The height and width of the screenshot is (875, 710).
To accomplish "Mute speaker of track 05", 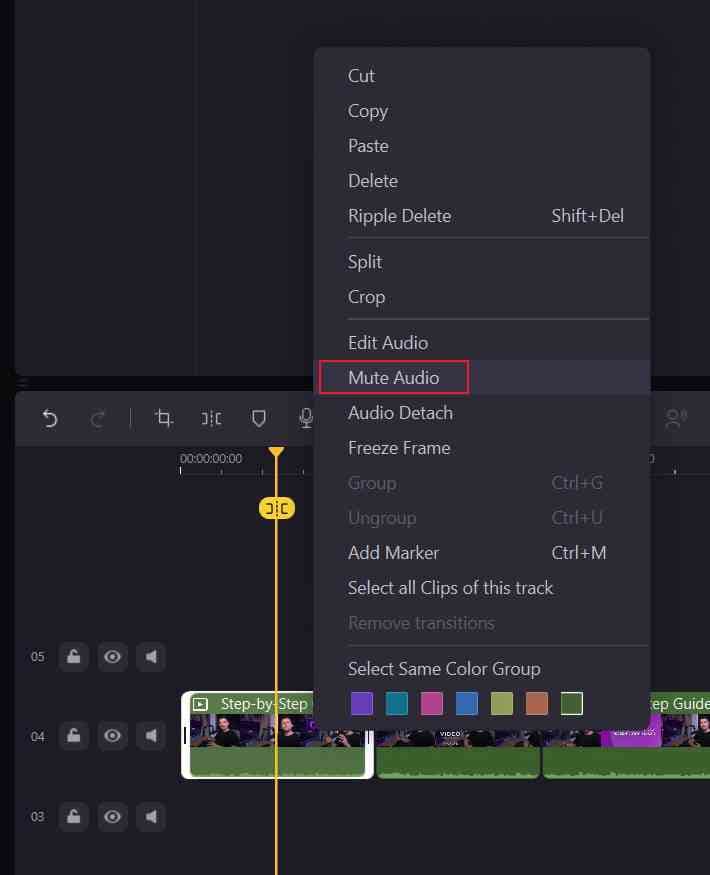I will (151, 656).
